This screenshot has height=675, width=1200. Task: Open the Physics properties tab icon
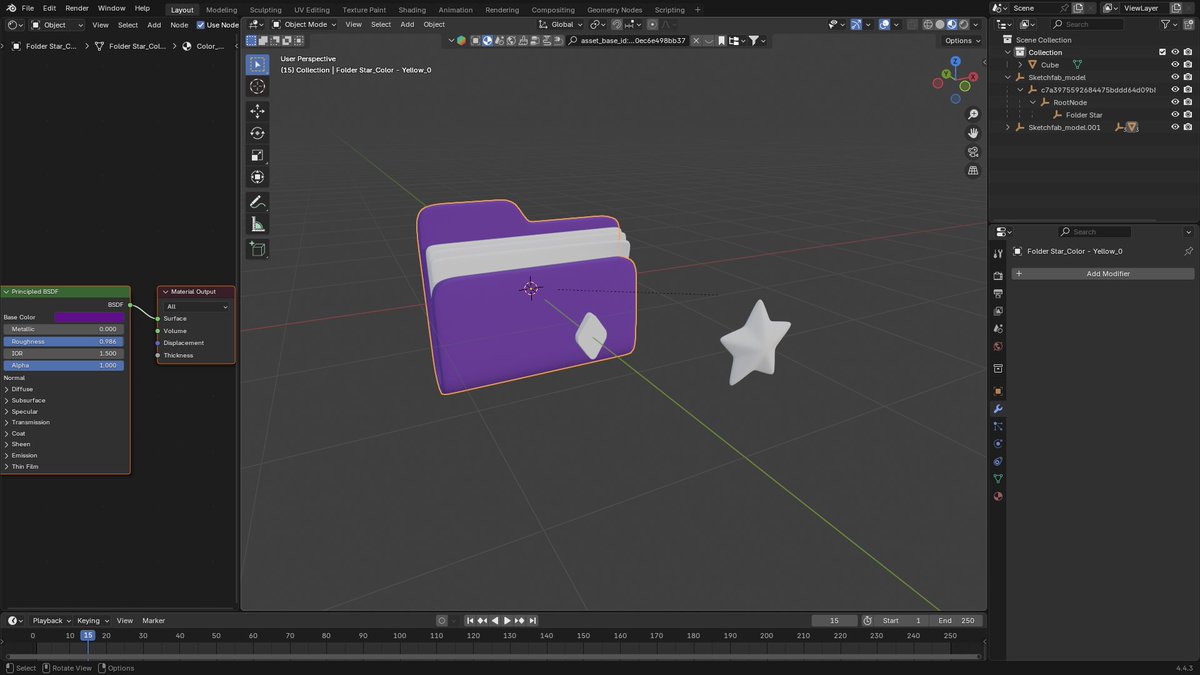click(x=998, y=443)
